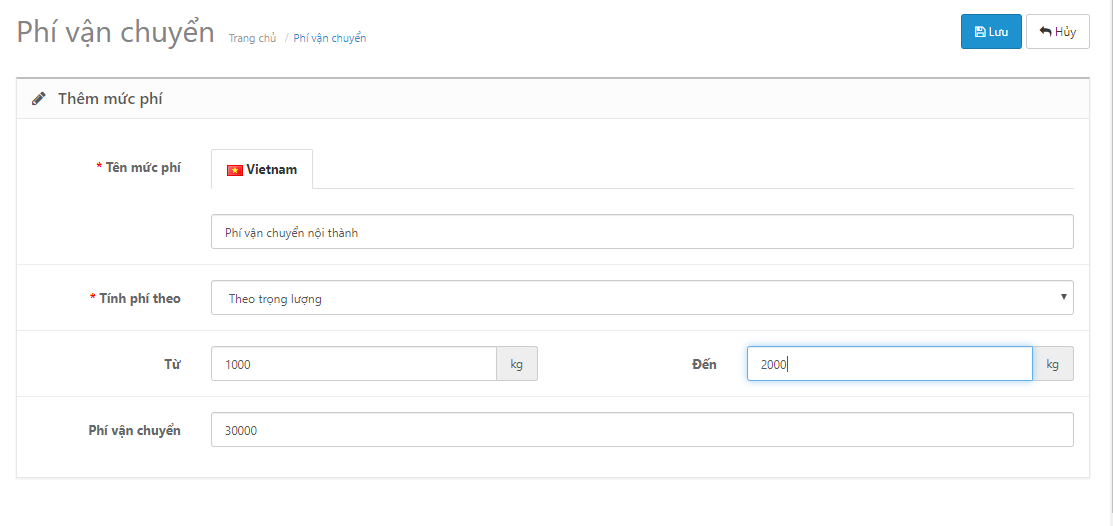
Task: Click the Phí vận chuyển amount field
Action: (642, 430)
